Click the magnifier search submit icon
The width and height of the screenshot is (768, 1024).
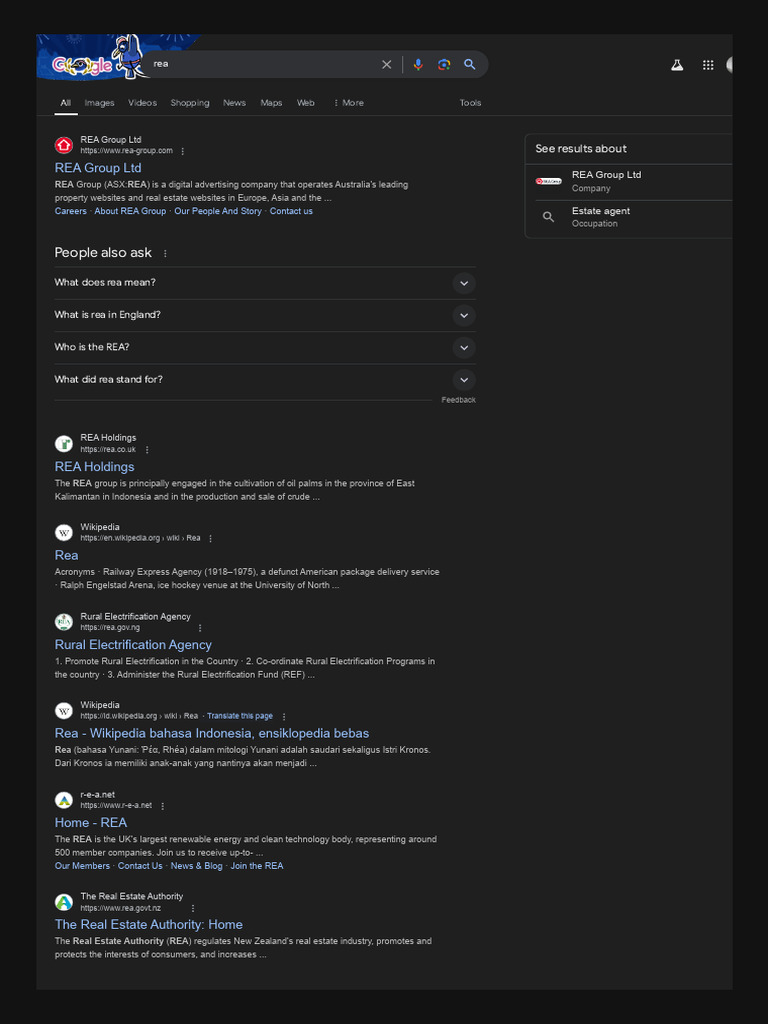point(469,65)
